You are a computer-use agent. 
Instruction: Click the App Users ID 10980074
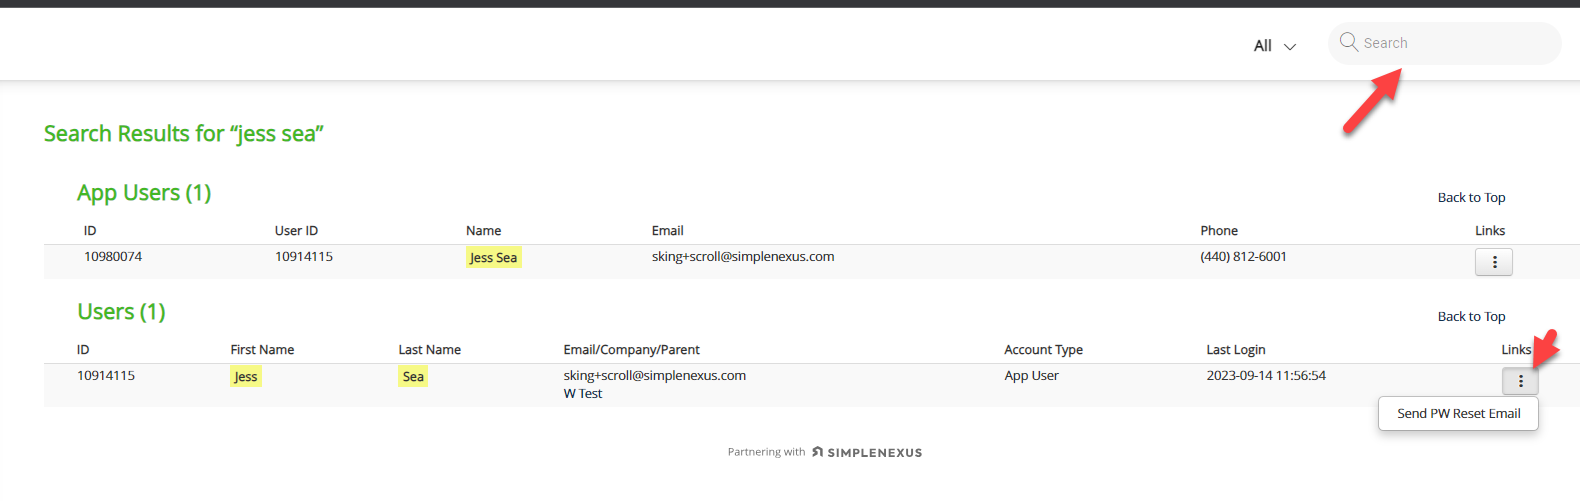[113, 257]
